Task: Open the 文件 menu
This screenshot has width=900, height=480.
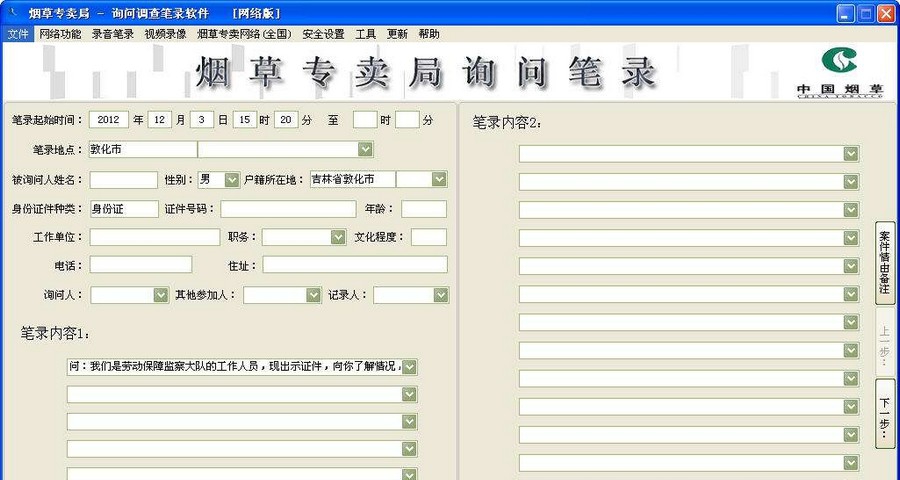Action: click(18, 34)
